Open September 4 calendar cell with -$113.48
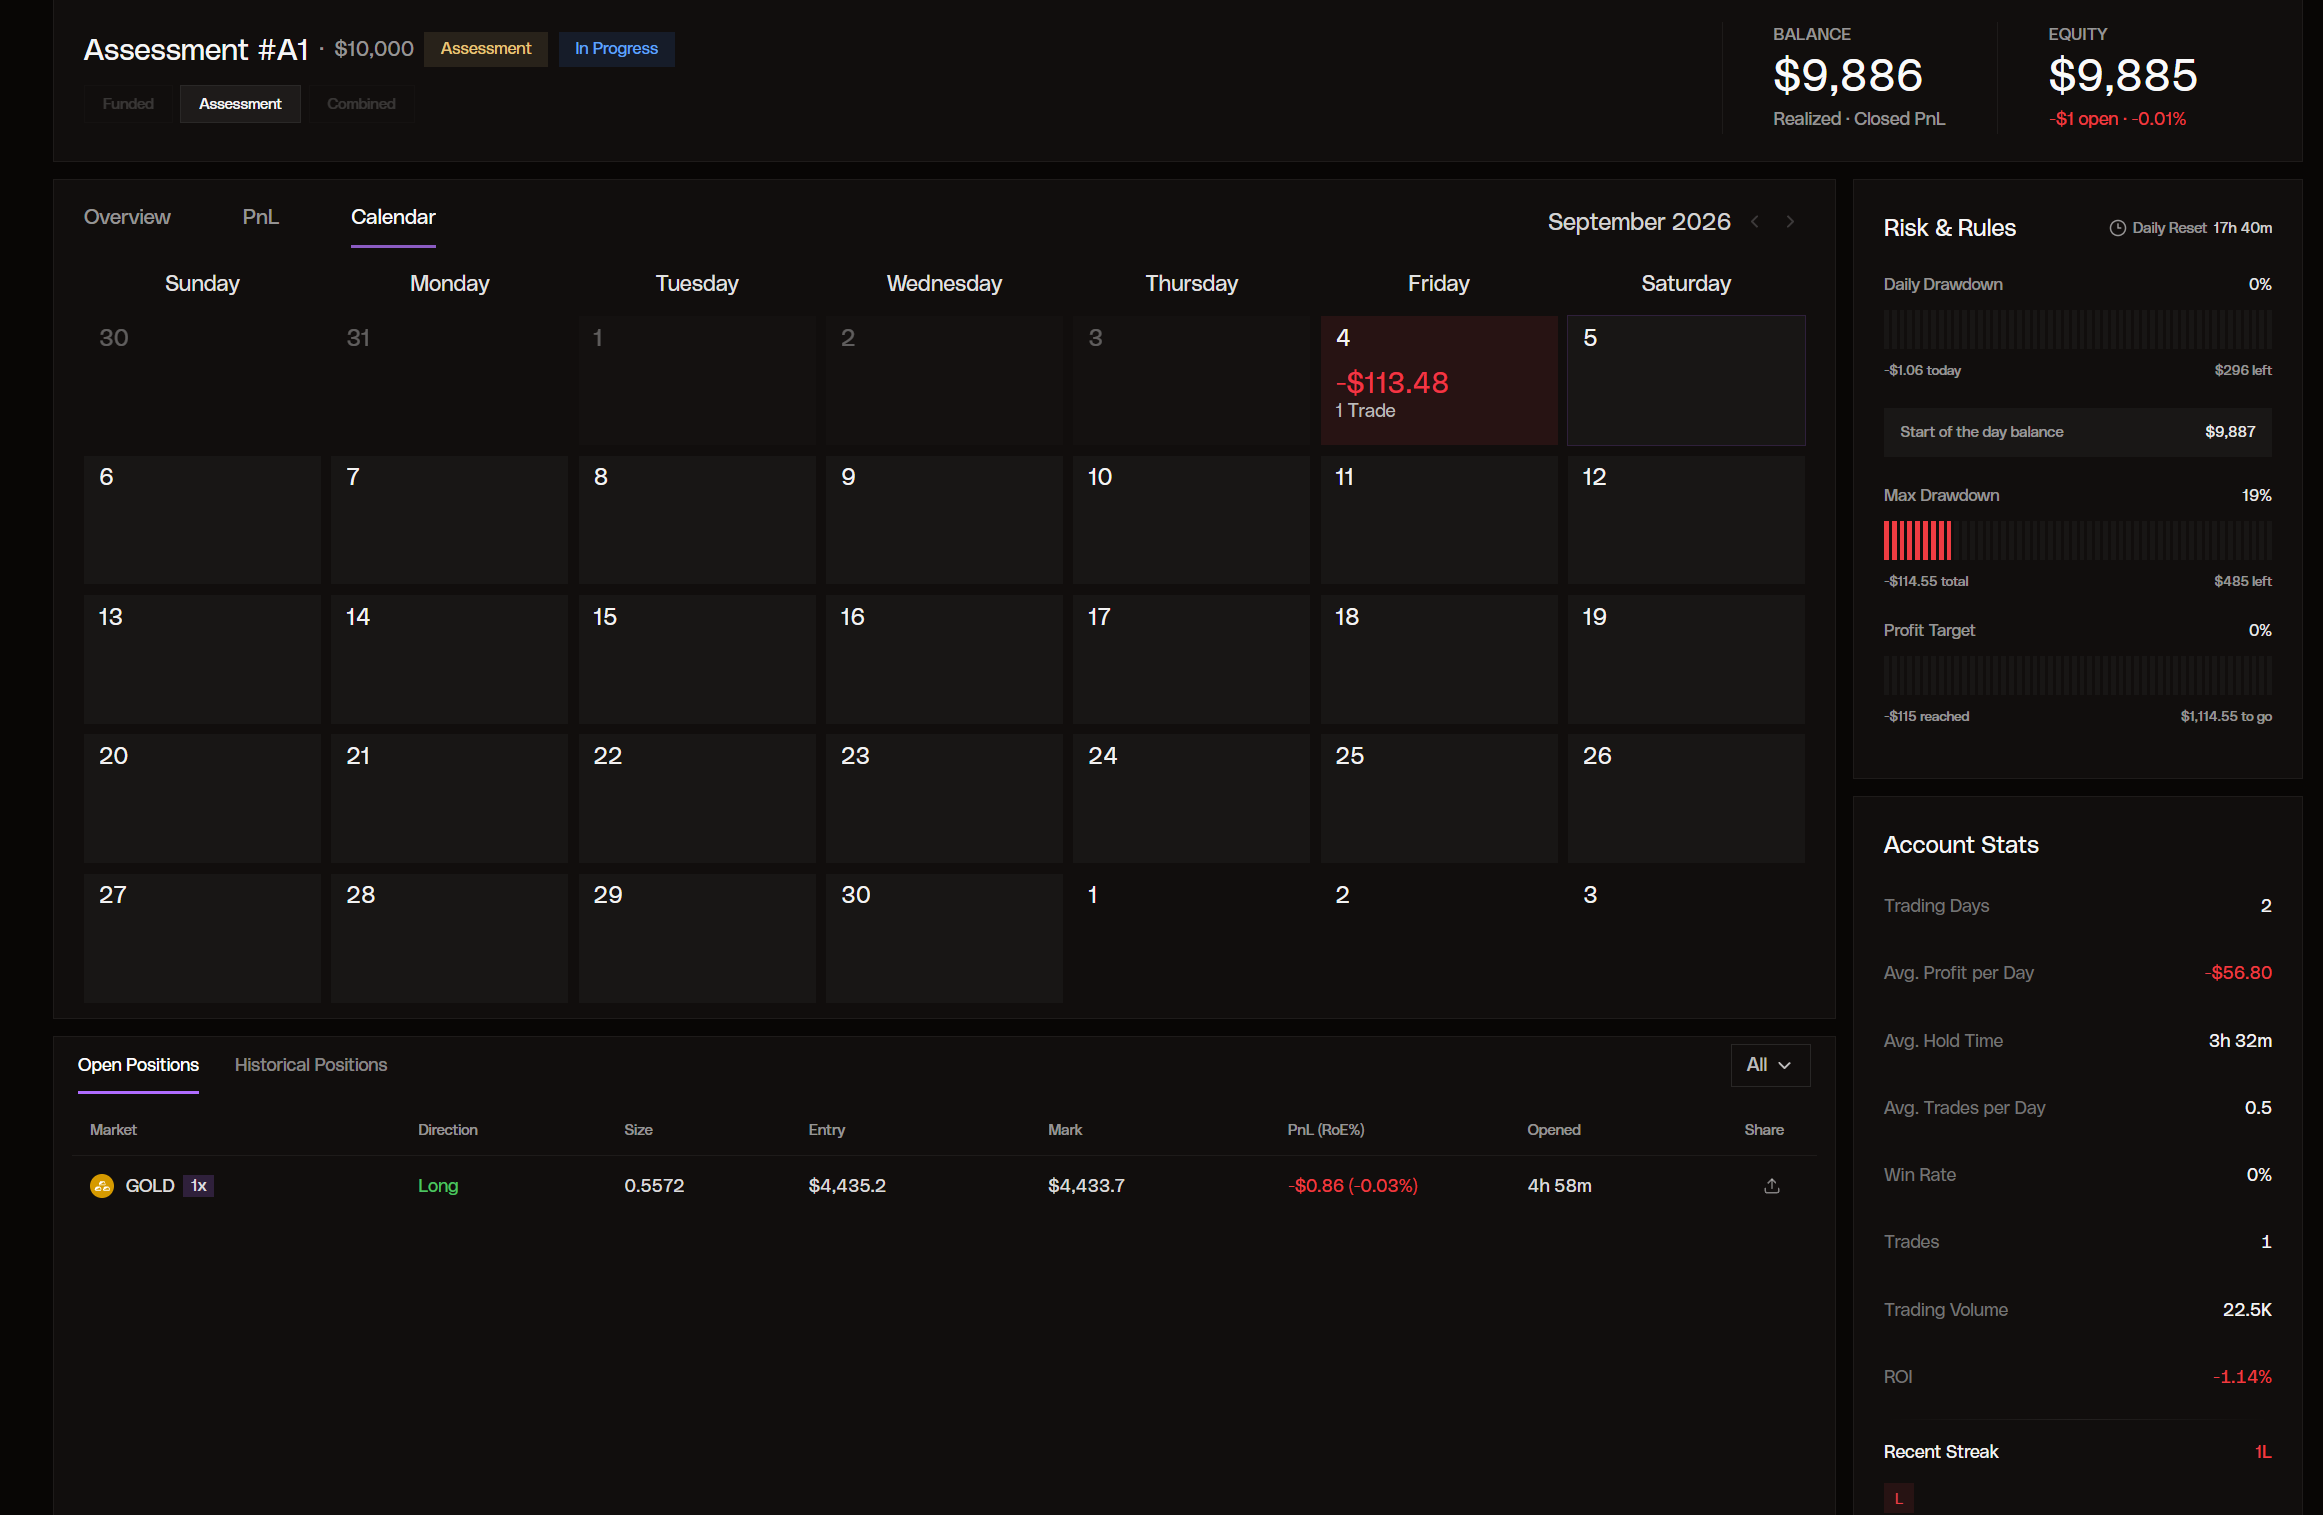The height and width of the screenshot is (1515, 2323). coord(1439,381)
